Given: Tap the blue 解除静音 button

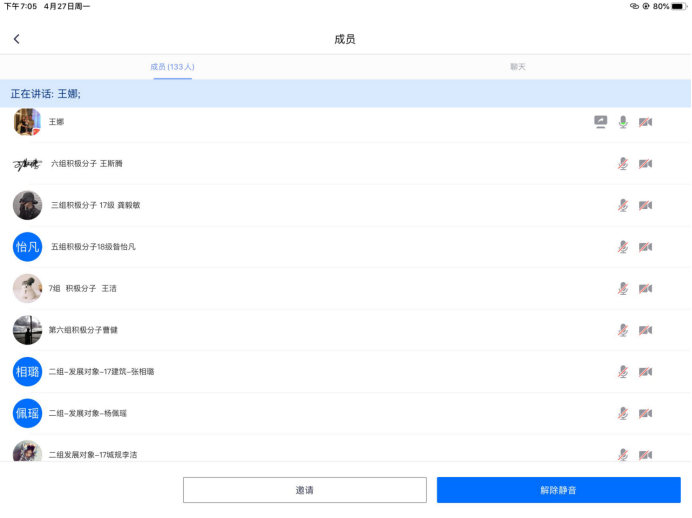Looking at the screenshot, I should [x=558, y=490].
